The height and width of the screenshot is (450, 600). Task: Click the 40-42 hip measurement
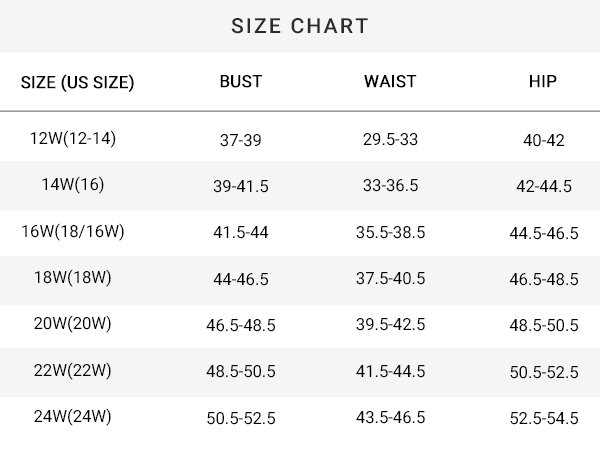point(544,140)
